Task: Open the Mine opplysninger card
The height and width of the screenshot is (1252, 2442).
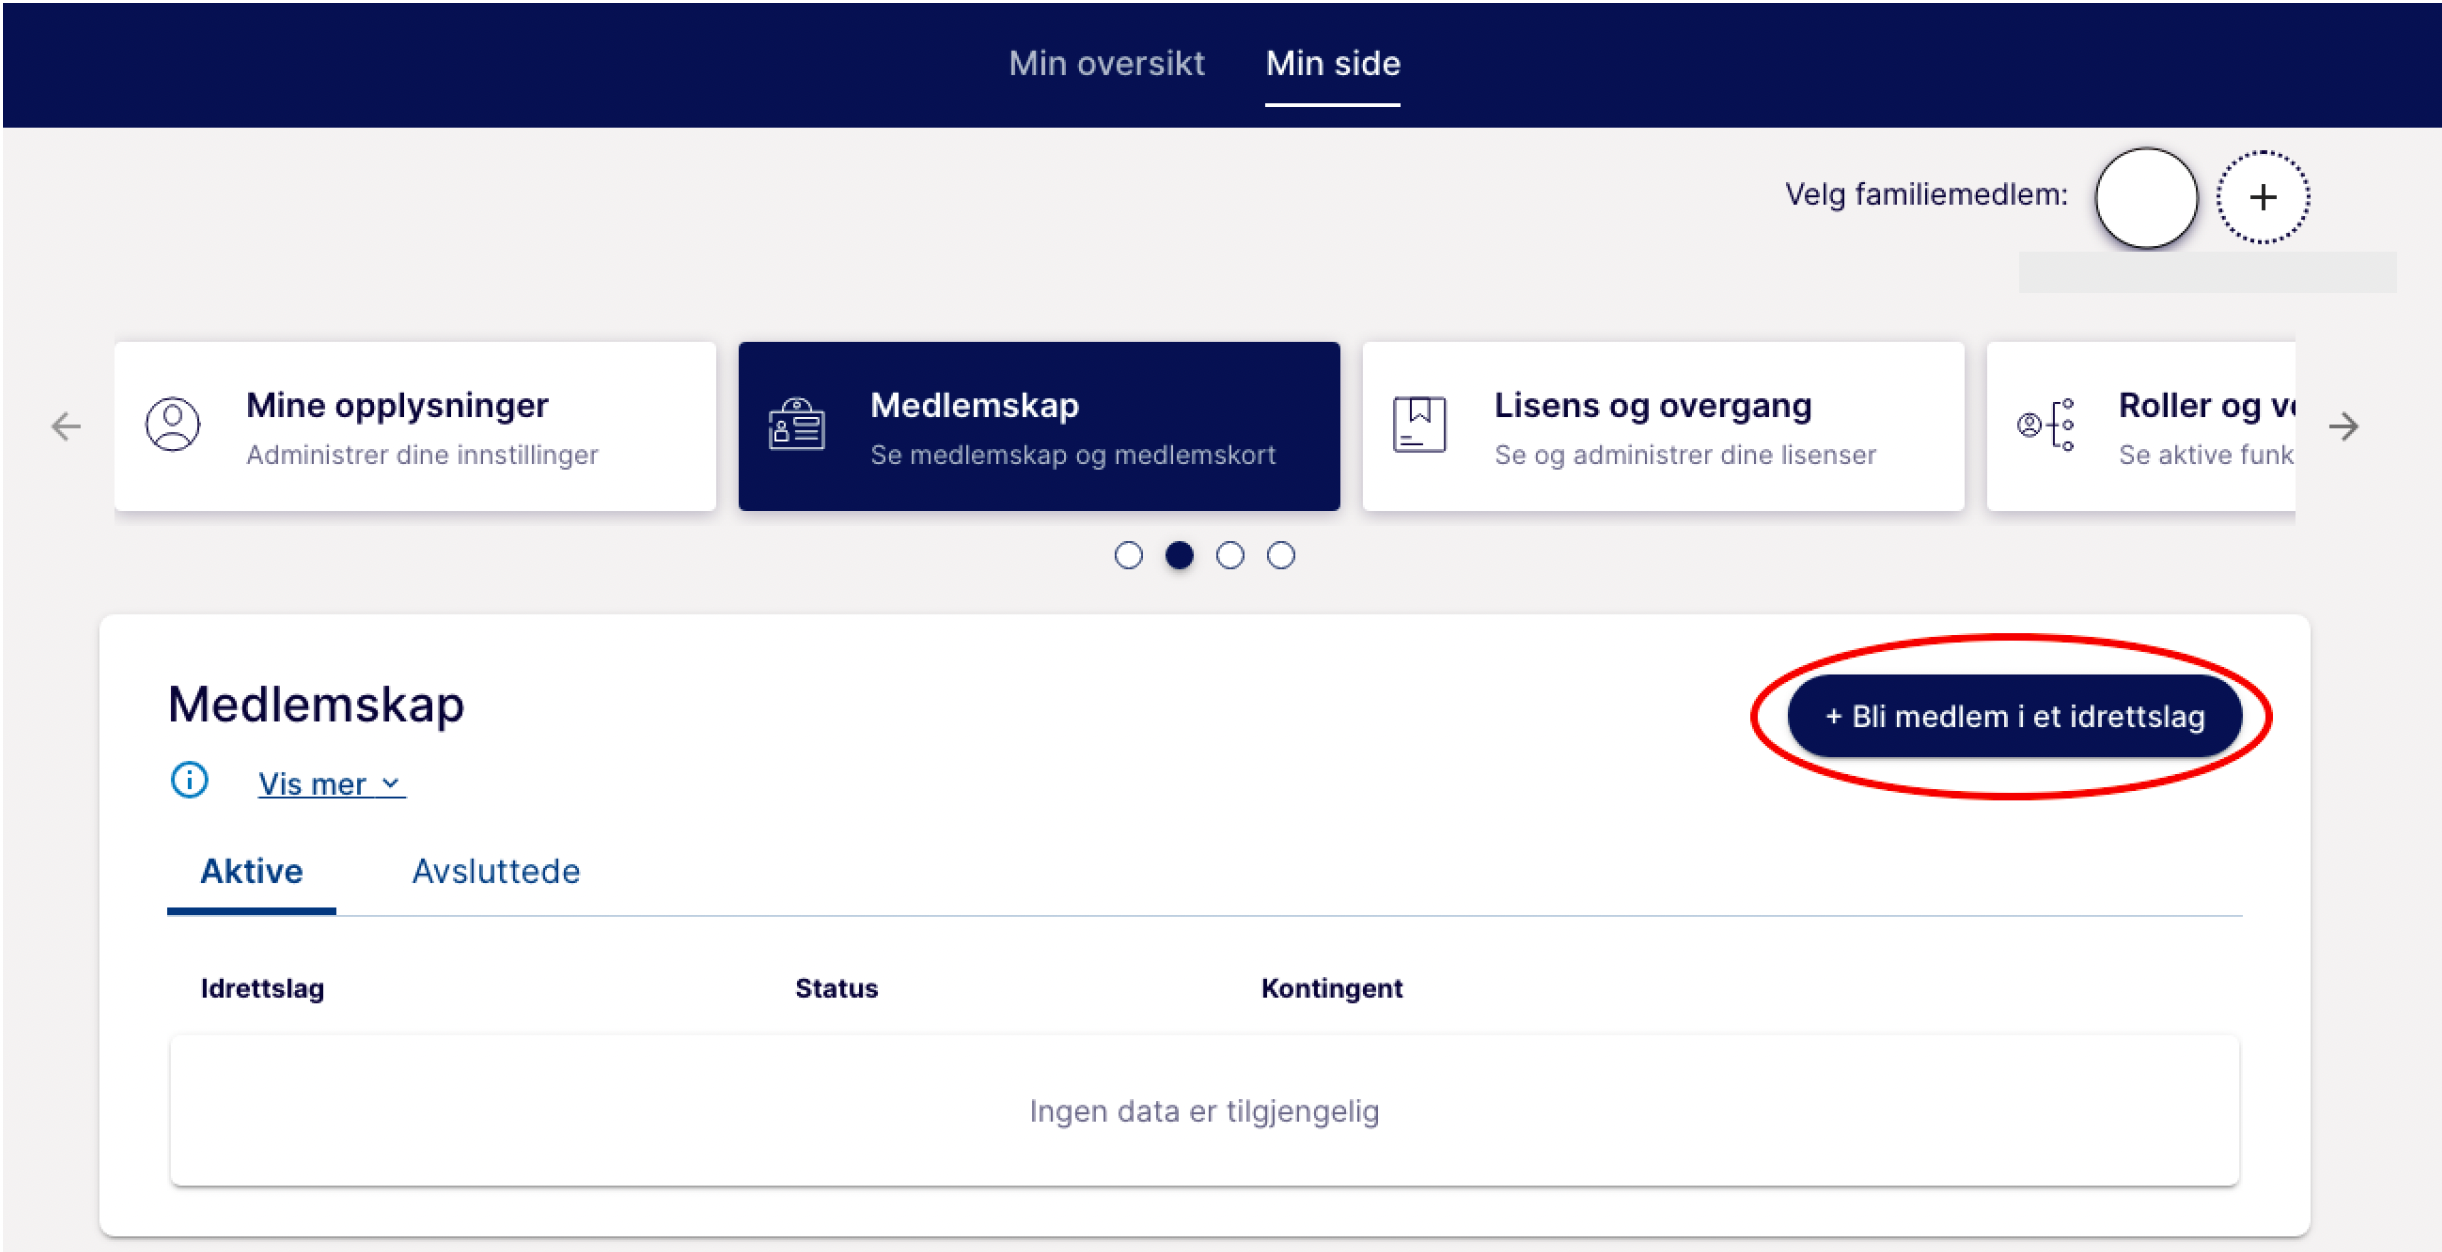Action: point(415,427)
